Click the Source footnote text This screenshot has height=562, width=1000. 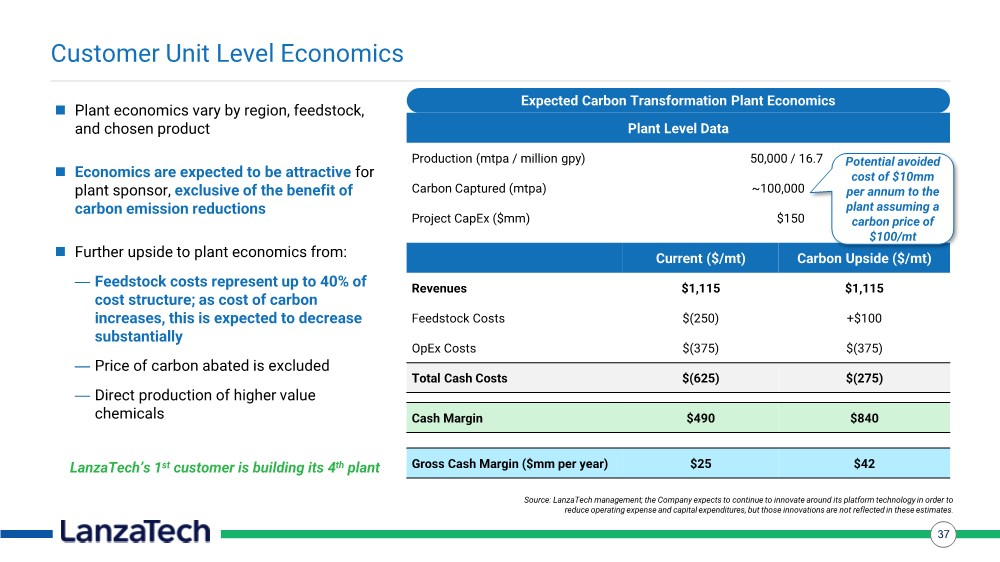tap(739, 505)
